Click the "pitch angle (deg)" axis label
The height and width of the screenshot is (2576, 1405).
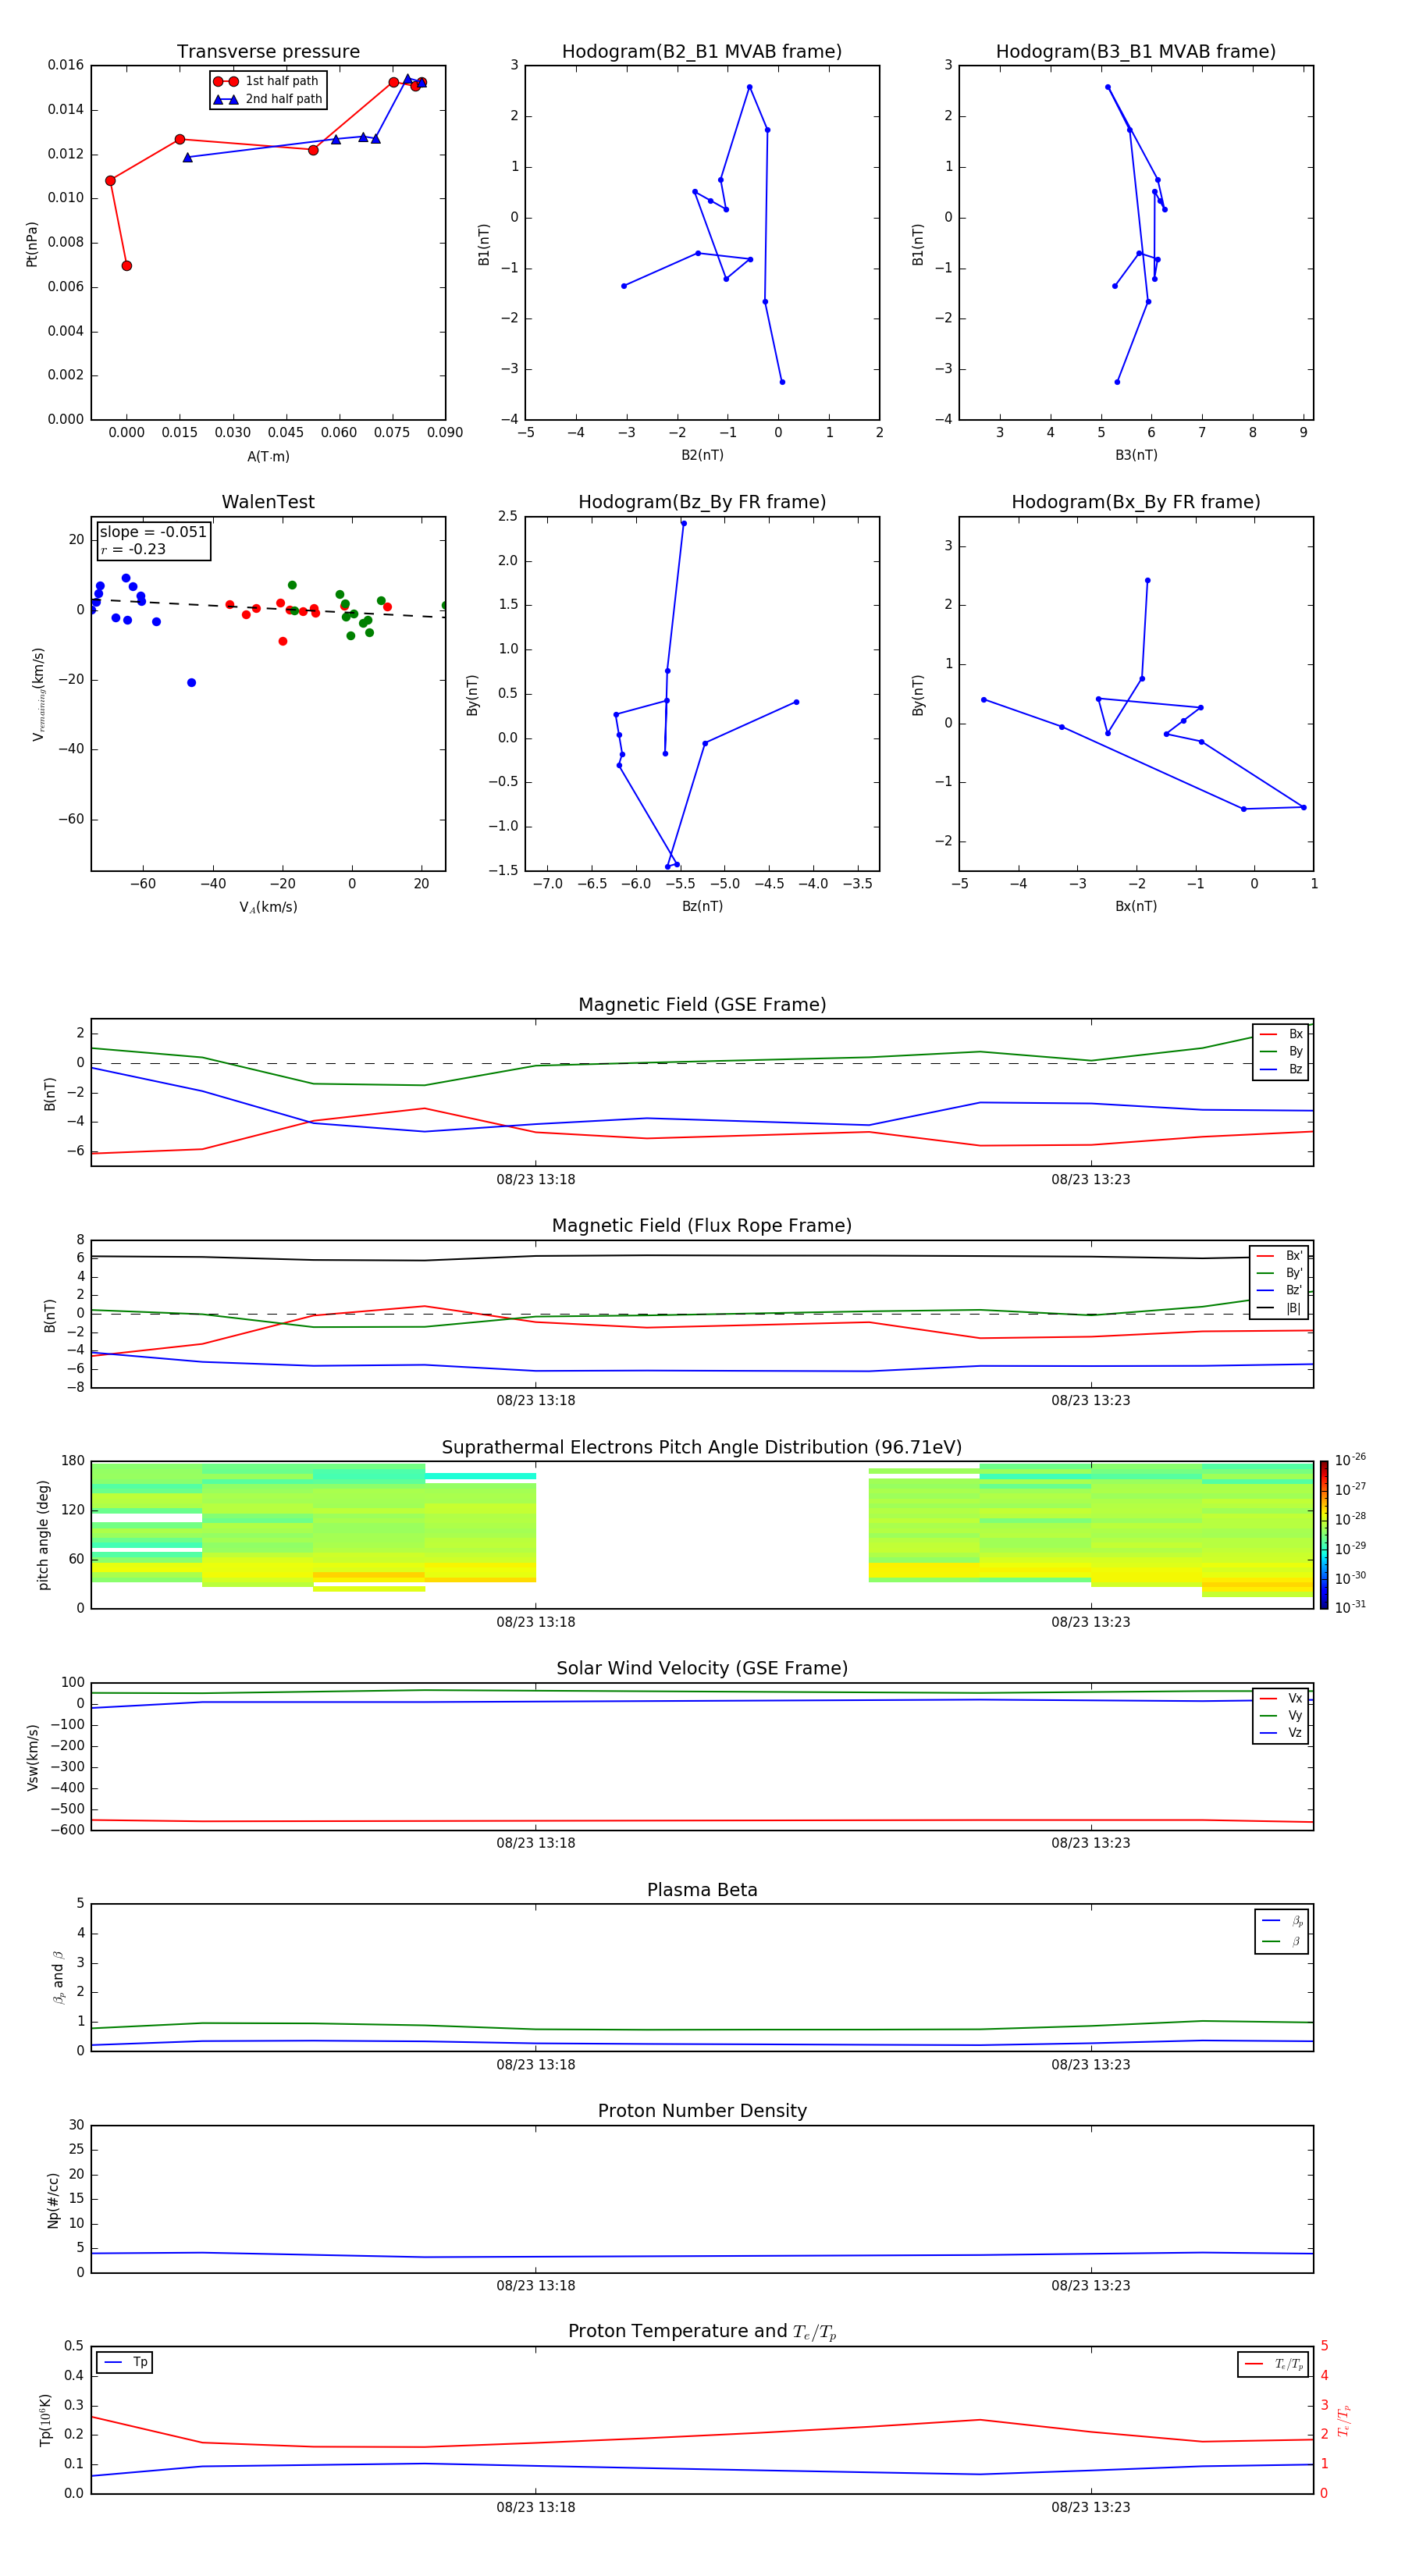(43, 1534)
